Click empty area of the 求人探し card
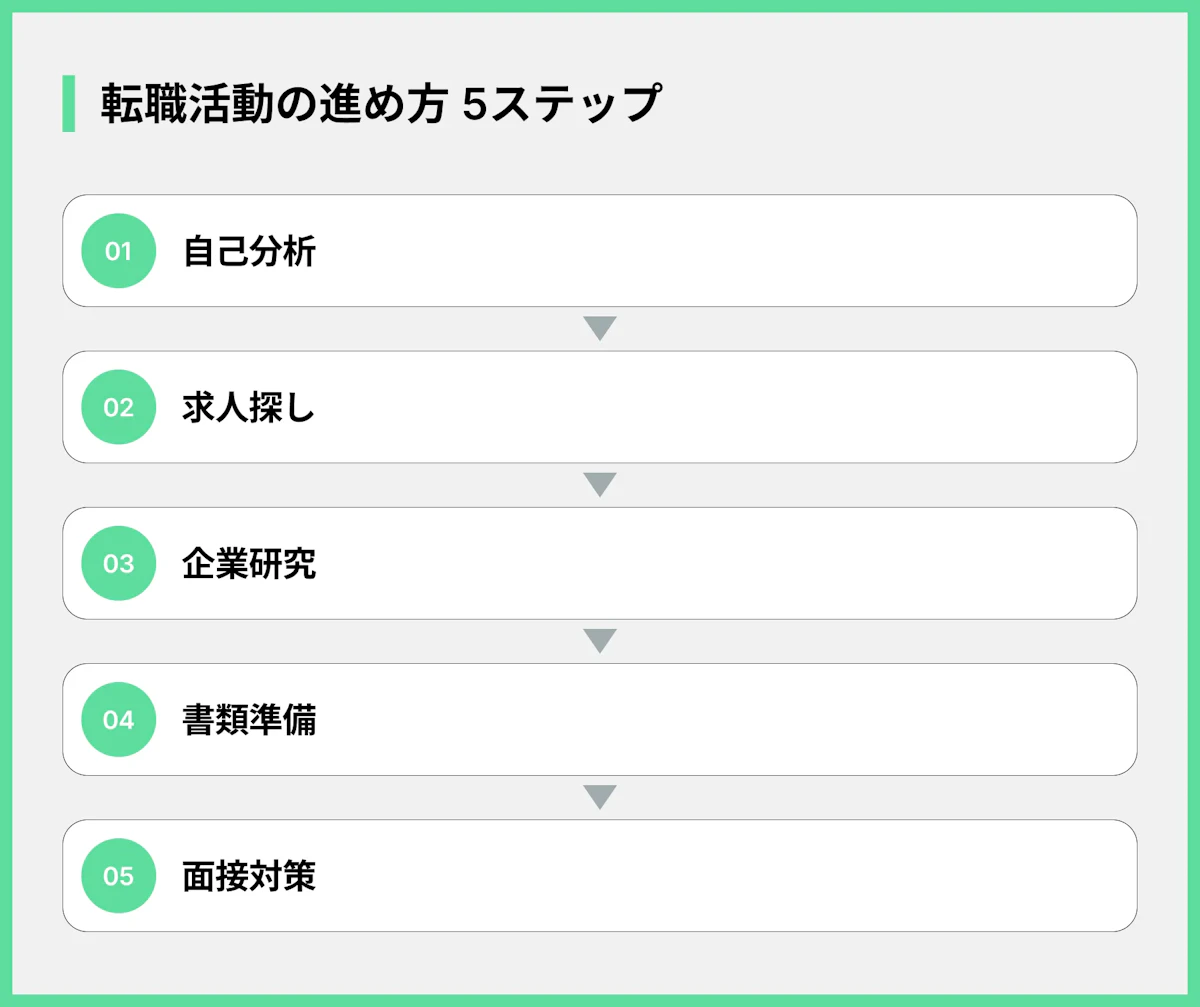This screenshot has width=1200, height=1007. (x=720, y=407)
